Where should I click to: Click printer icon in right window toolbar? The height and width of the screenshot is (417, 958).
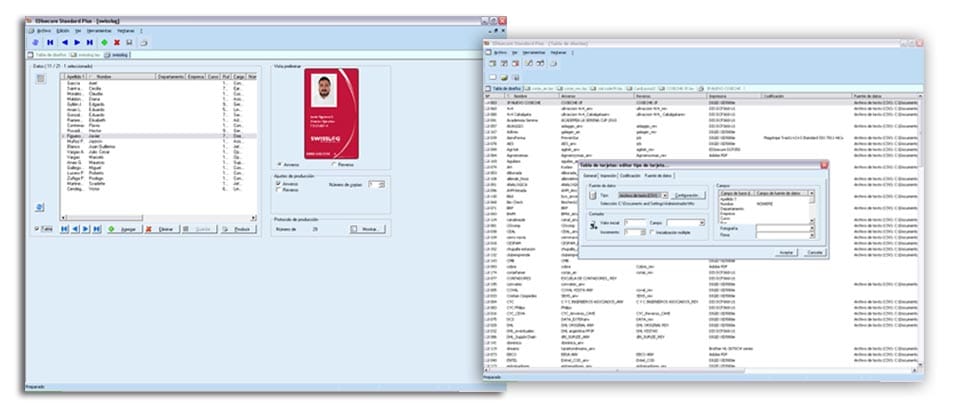(553, 63)
